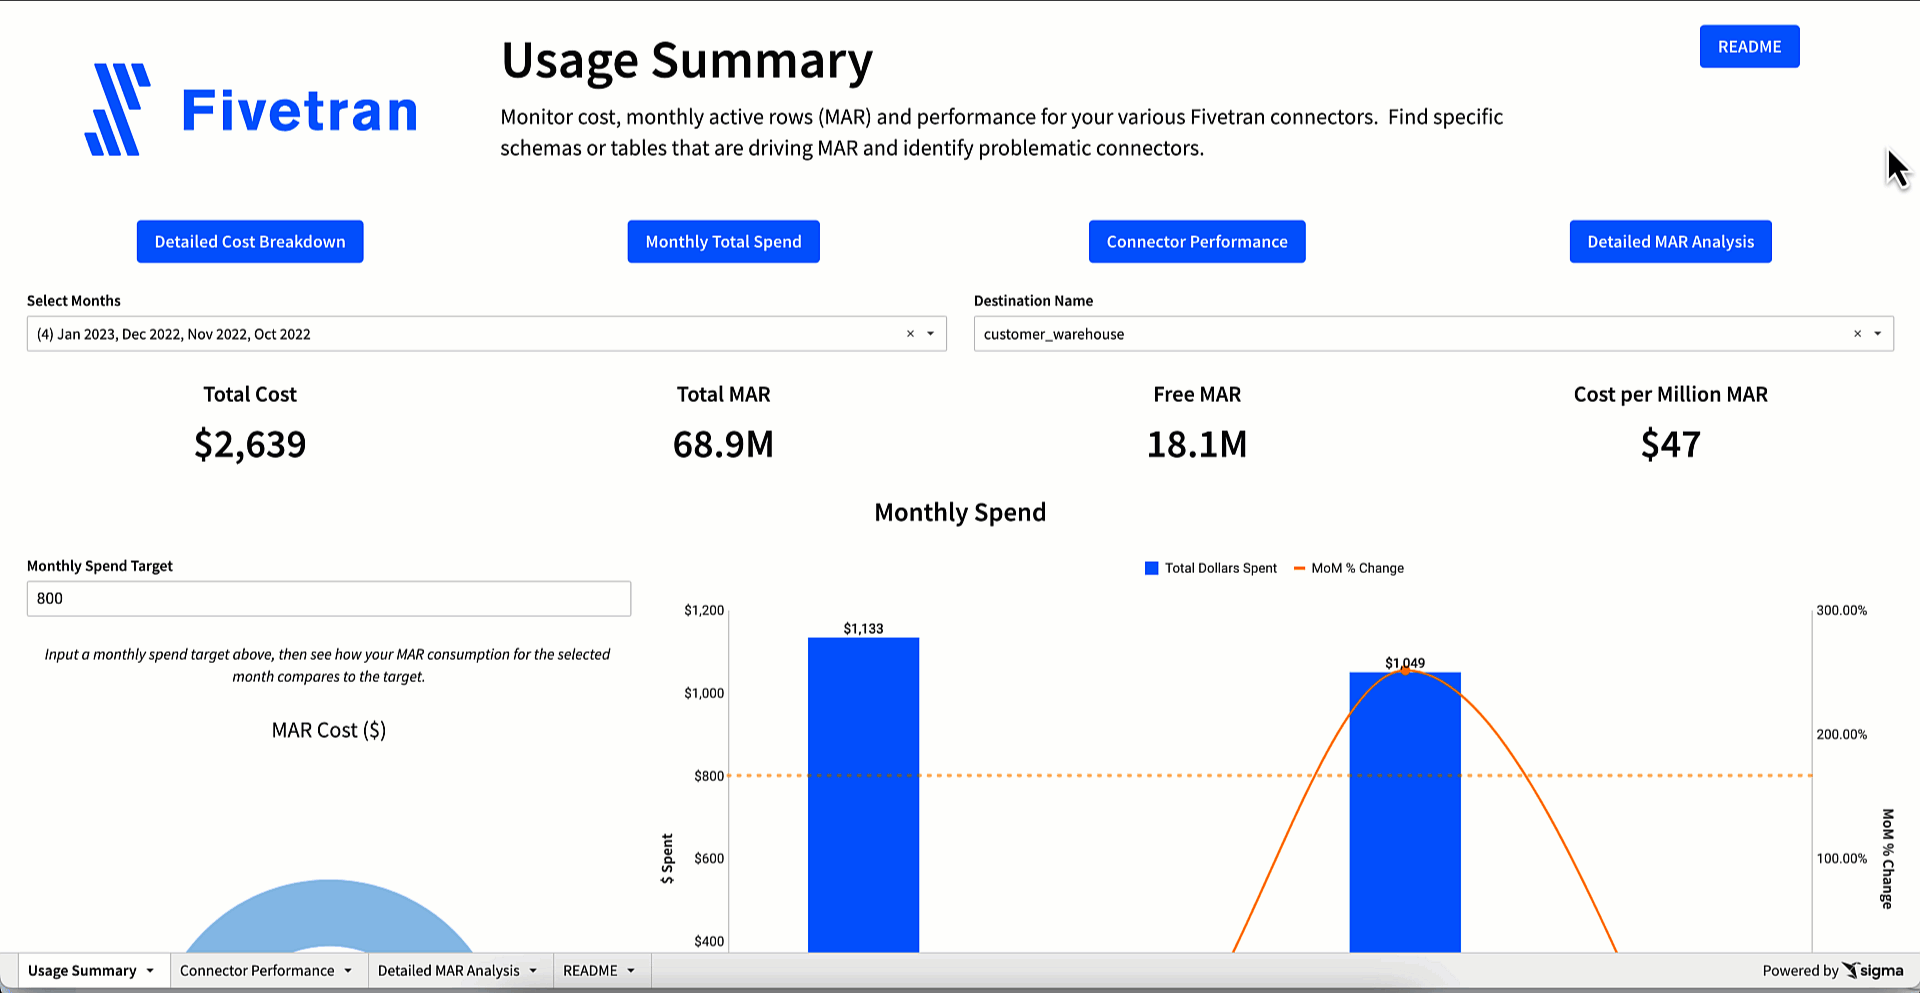Click the $800 y-axis label
The width and height of the screenshot is (1920, 993).
pyautogui.click(x=709, y=776)
